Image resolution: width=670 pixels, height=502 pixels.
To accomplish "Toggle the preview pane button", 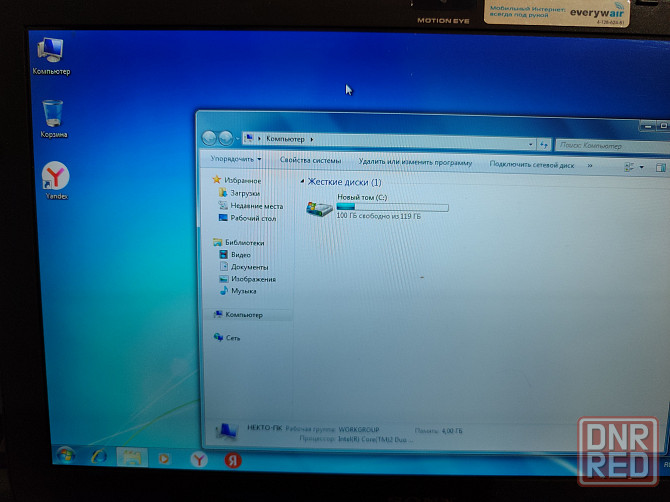I will [x=660, y=166].
